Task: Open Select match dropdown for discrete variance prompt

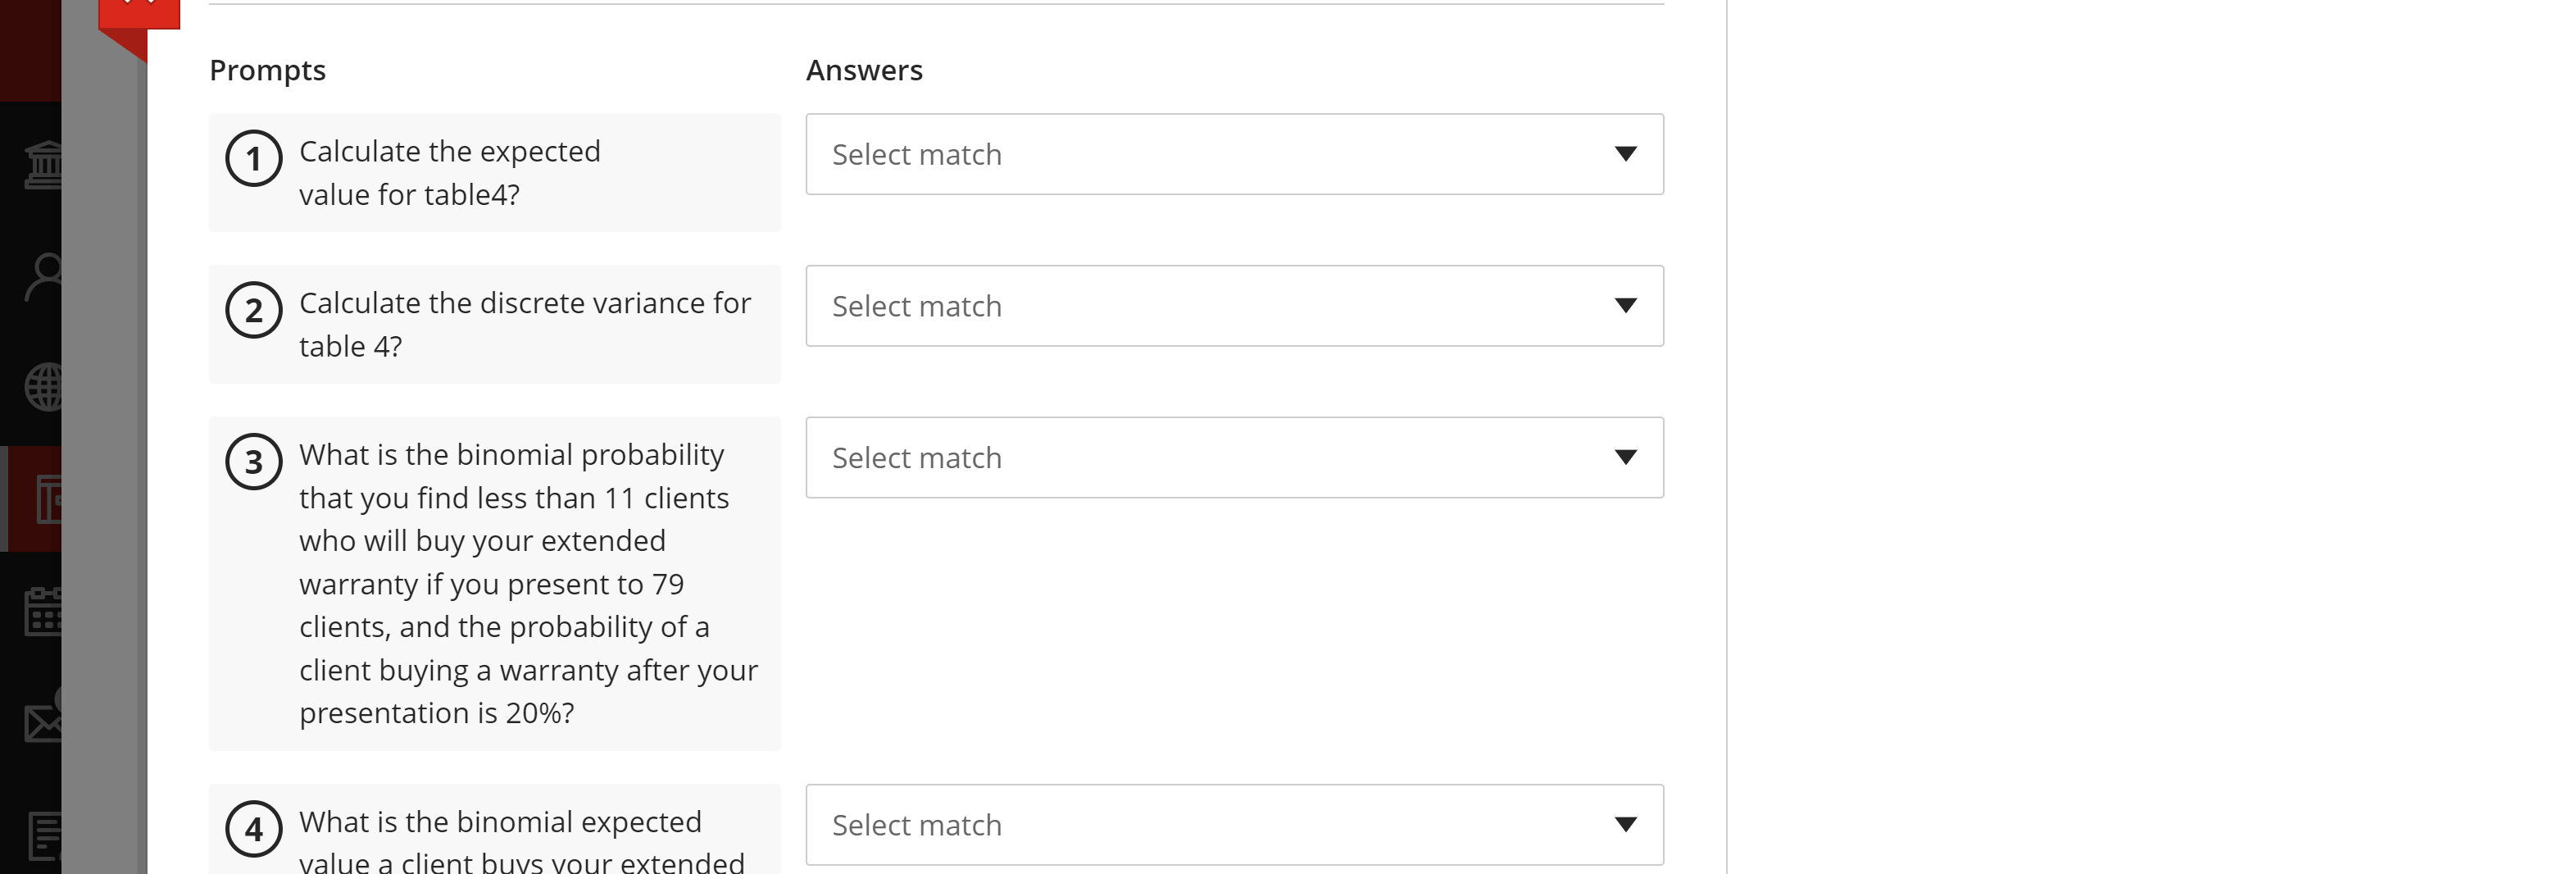Action: [1234, 306]
